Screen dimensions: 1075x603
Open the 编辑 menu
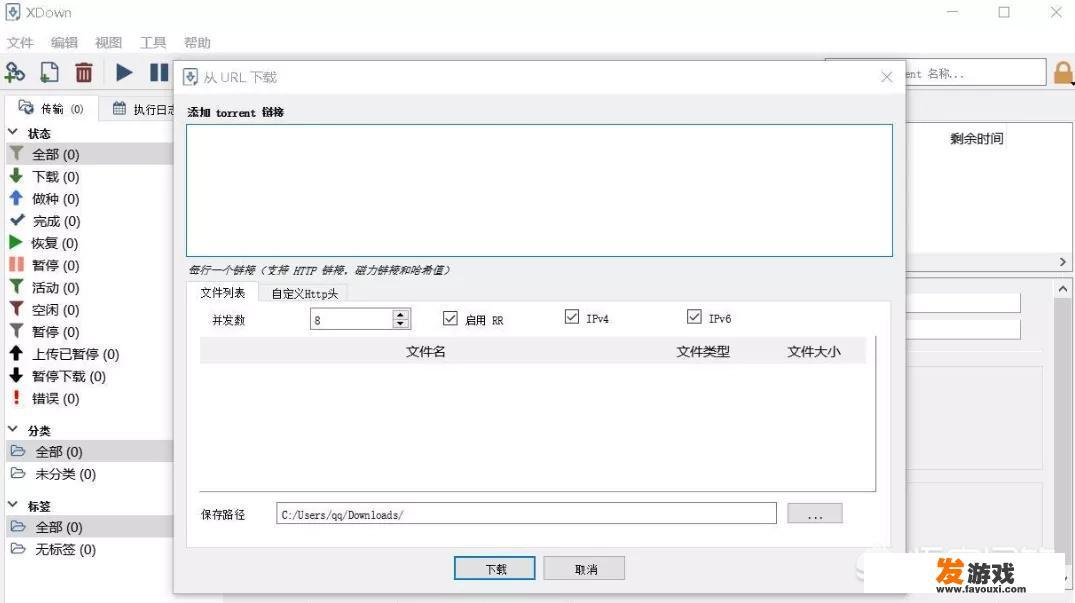[x=64, y=42]
